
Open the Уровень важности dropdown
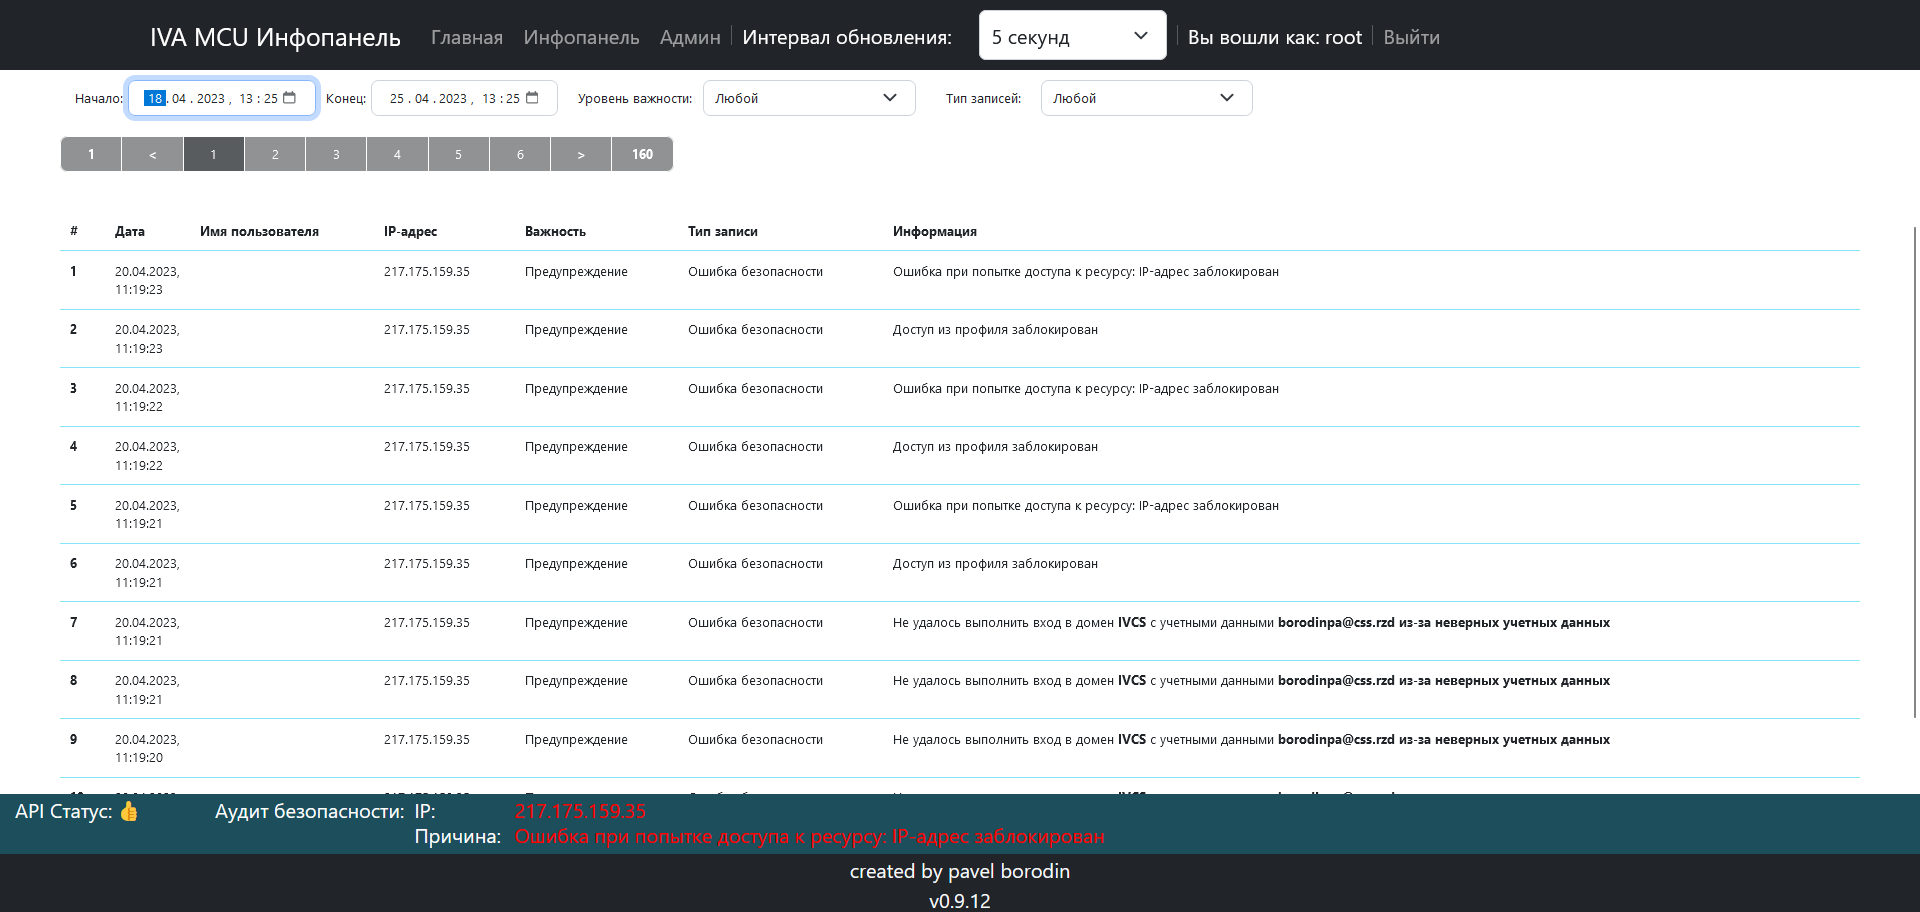(808, 98)
